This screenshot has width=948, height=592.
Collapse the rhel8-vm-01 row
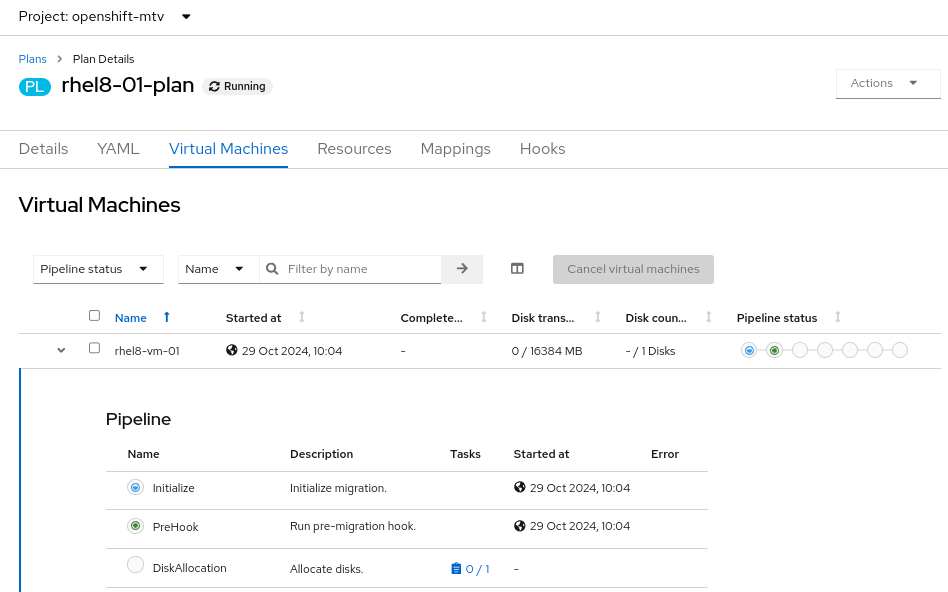click(x=61, y=350)
